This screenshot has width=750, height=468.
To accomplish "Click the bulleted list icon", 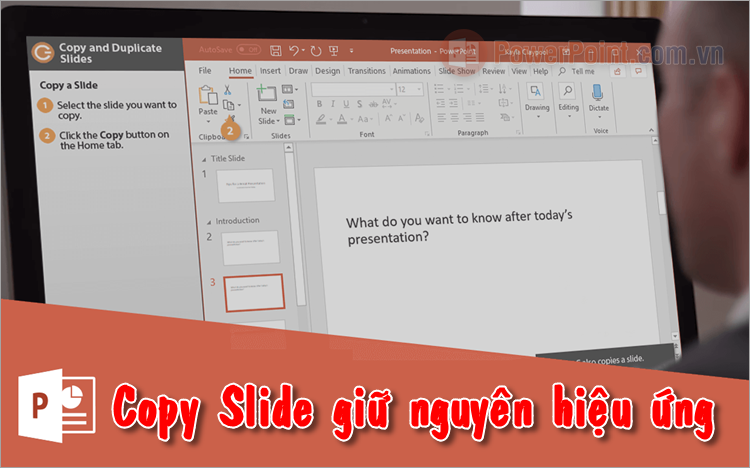I will [439, 89].
